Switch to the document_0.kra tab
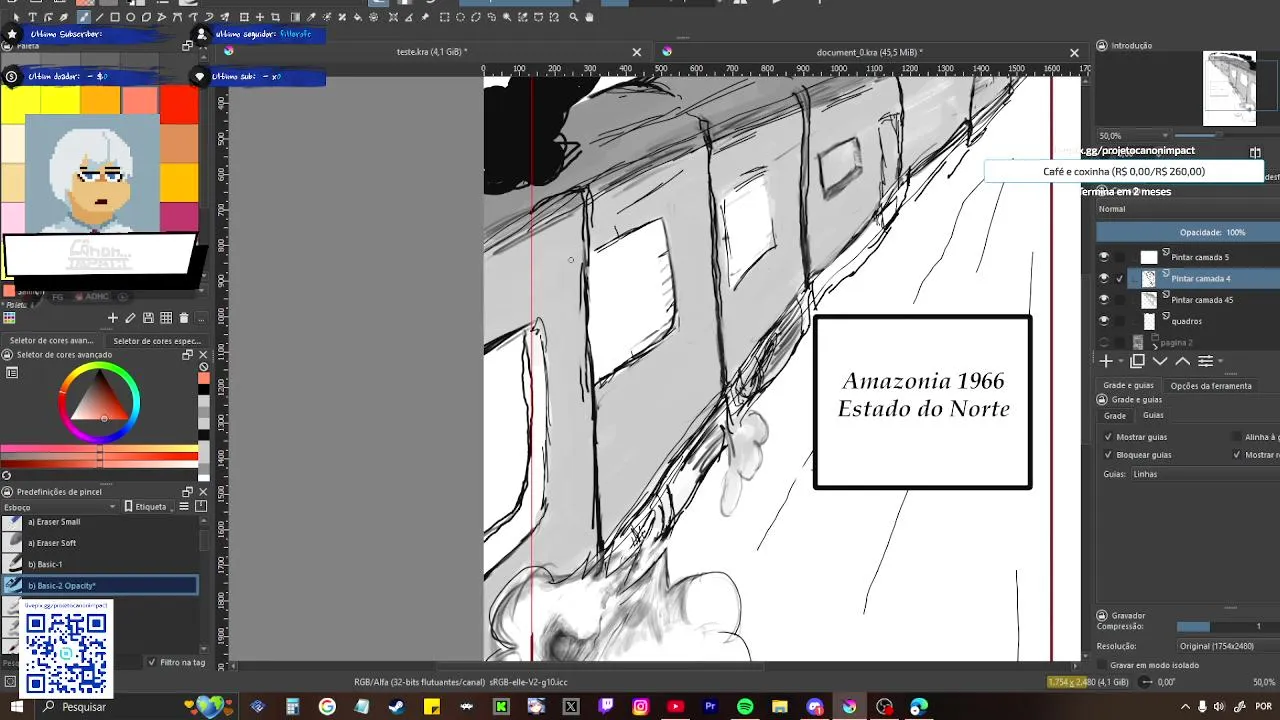The image size is (1280, 720). tap(869, 52)
